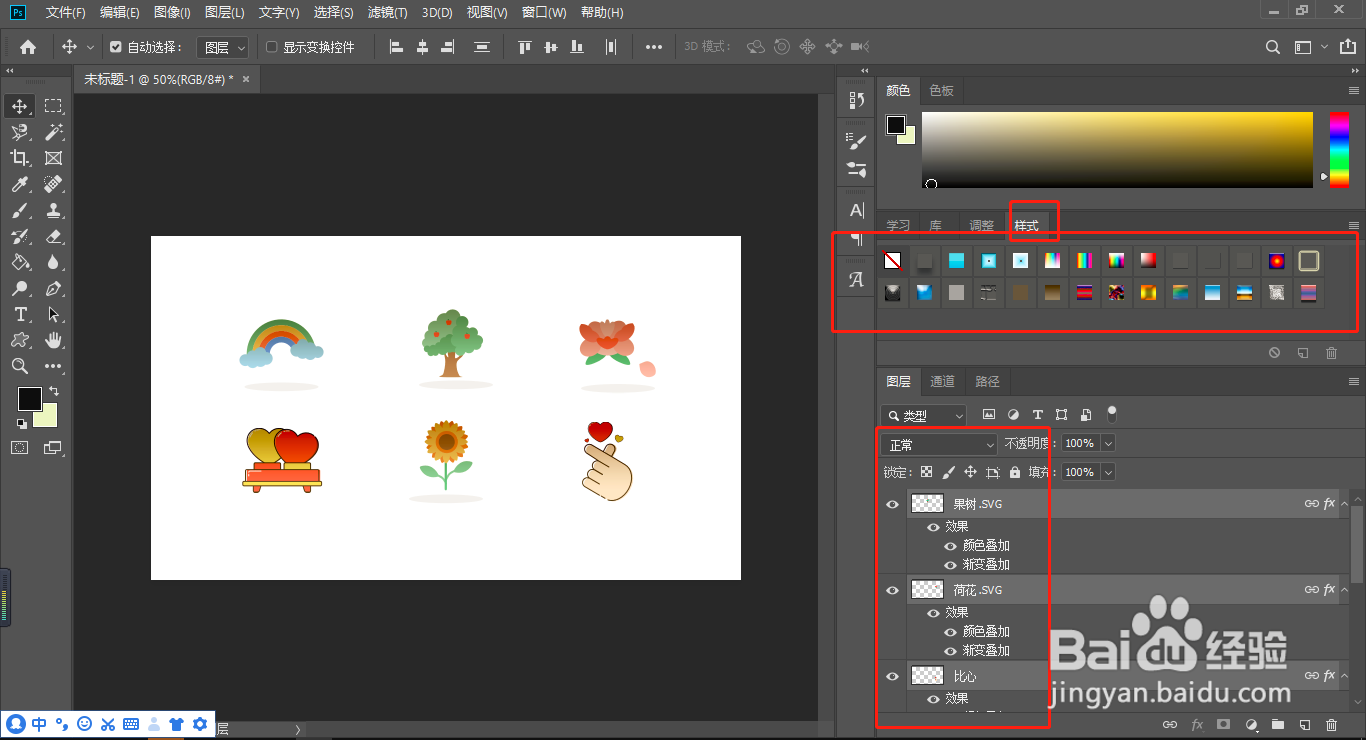Screen dimensions: 1366x740
Task: Open the 文件(F) menu
Action: coord(65,13)
